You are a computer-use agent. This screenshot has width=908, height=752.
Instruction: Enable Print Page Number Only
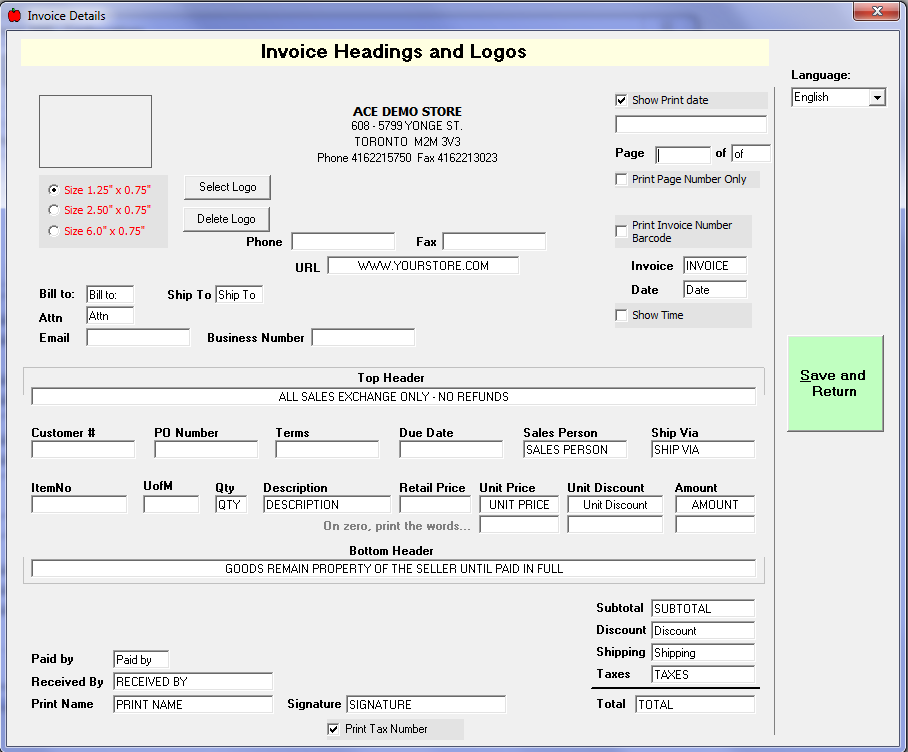pyautogui.click(x=621, y=179)
